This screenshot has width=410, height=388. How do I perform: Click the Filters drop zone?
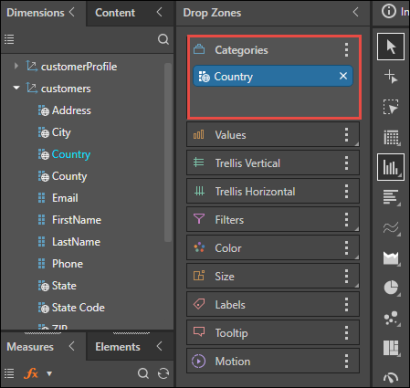coord(273,219)
